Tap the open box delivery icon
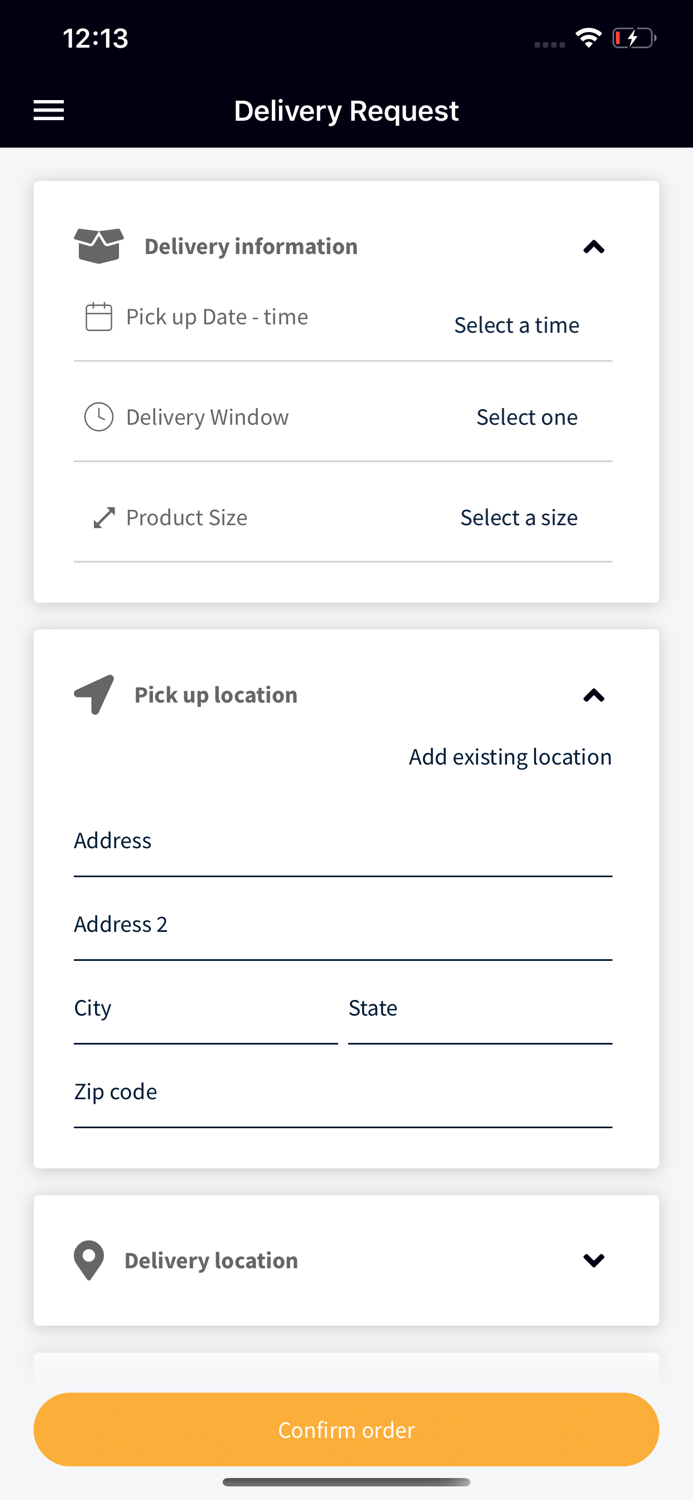Screen dimensions: 693x1500 pos(99,246)
